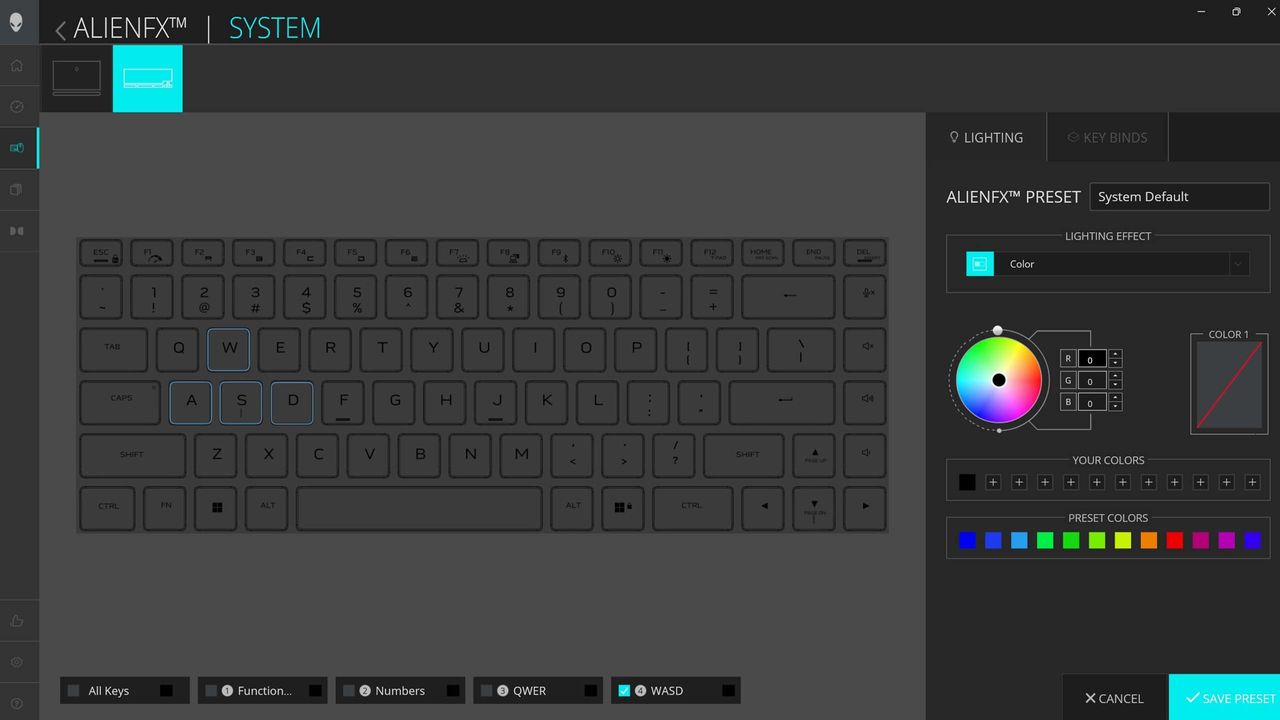Uncheck the WASD group checkbox
This screenshot has height=720, width=1280.
point(625,690)
